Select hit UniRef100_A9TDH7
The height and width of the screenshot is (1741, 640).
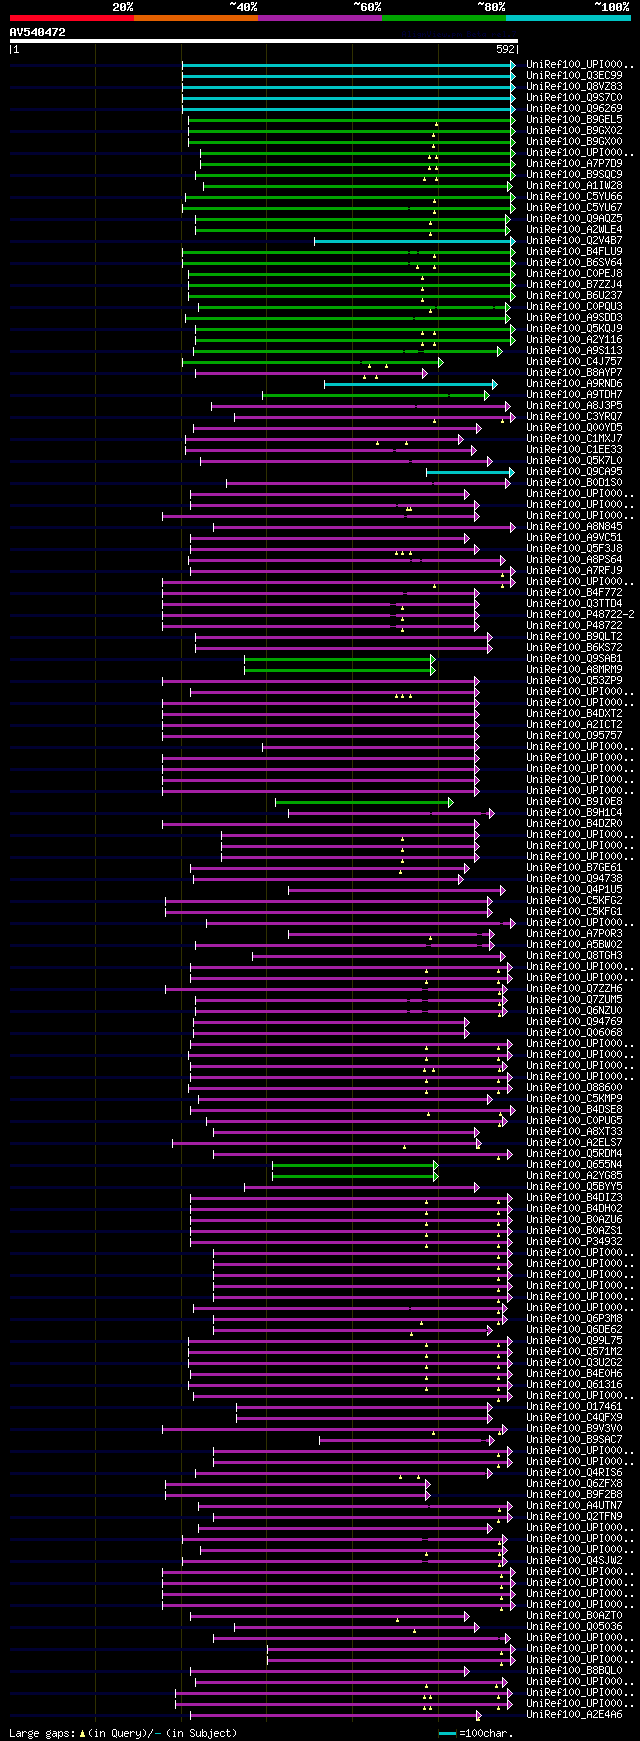click(574, 394)
